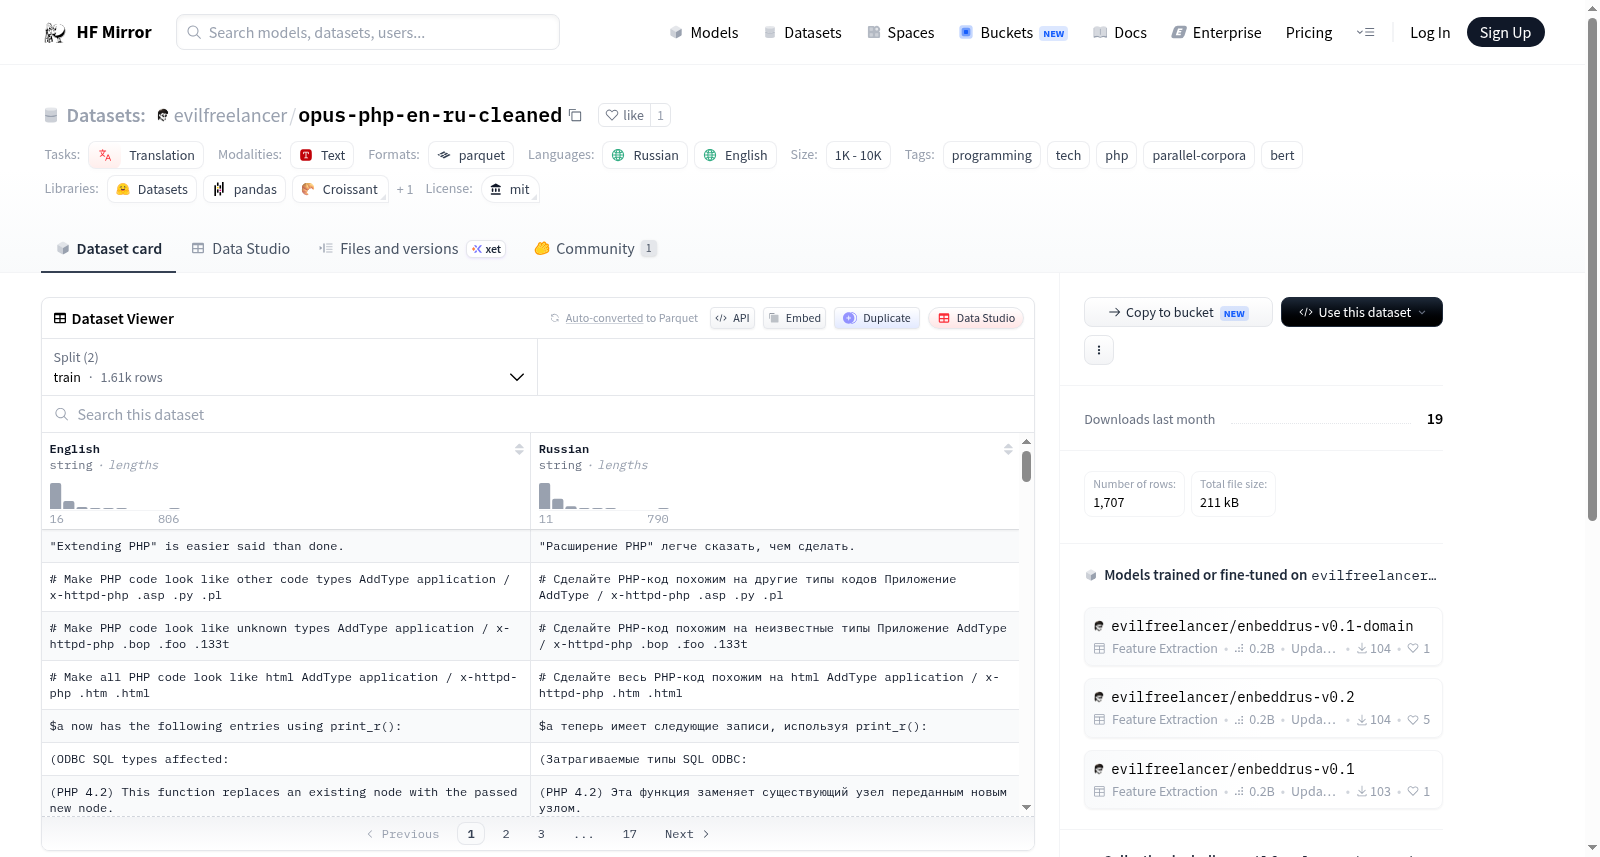Click the heart like button
The image size is (1600, 857).
(624, 115)
